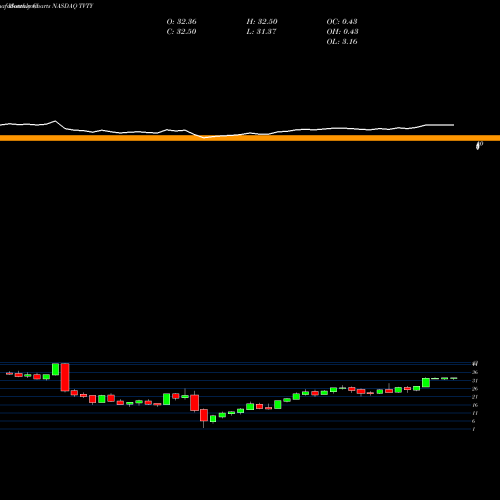Click the 11 price axis label
The image size is (500, 500).
(475, 413)
